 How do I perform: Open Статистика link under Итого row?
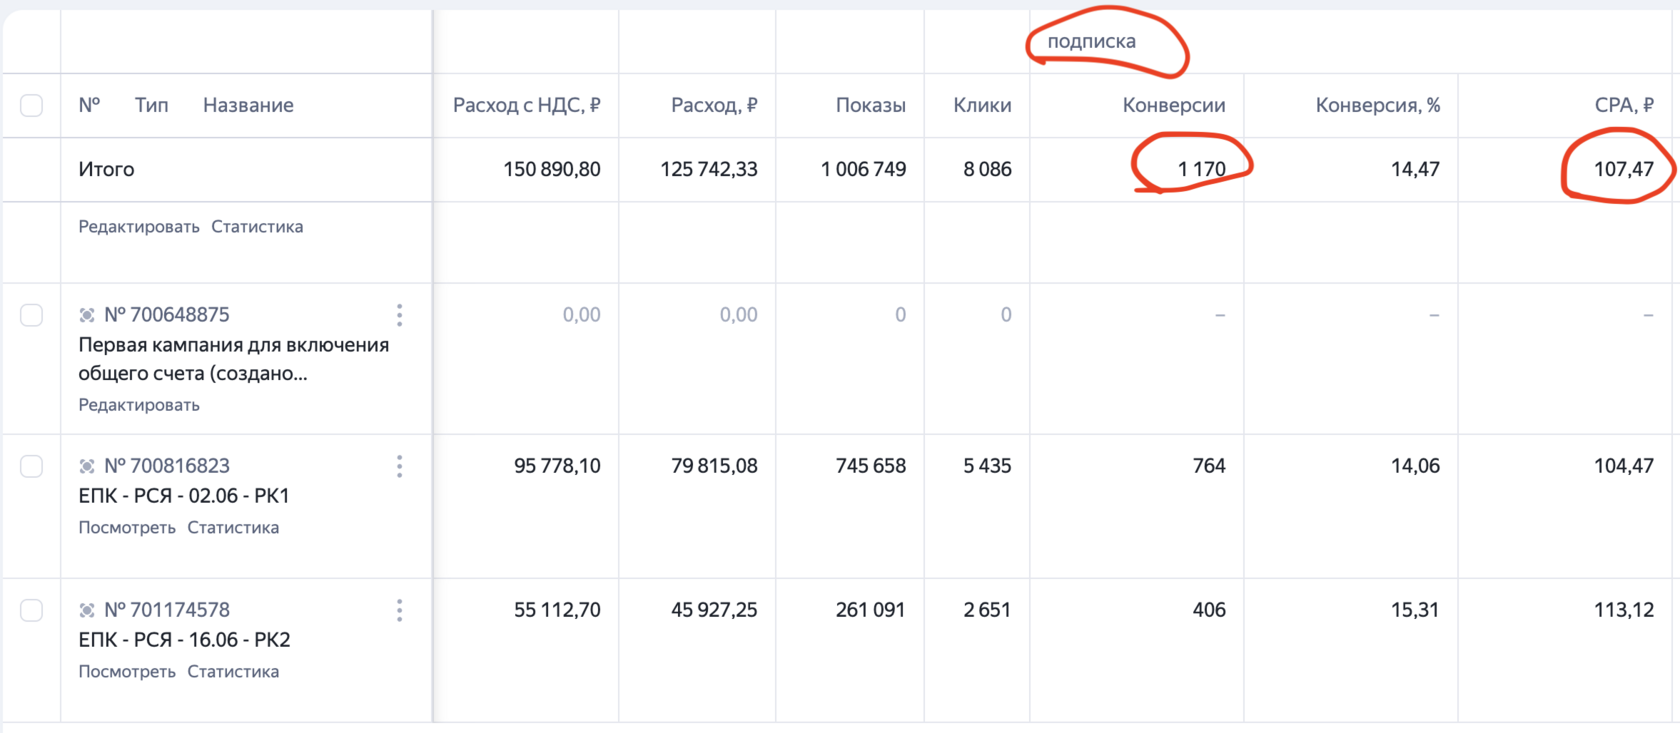257,227
